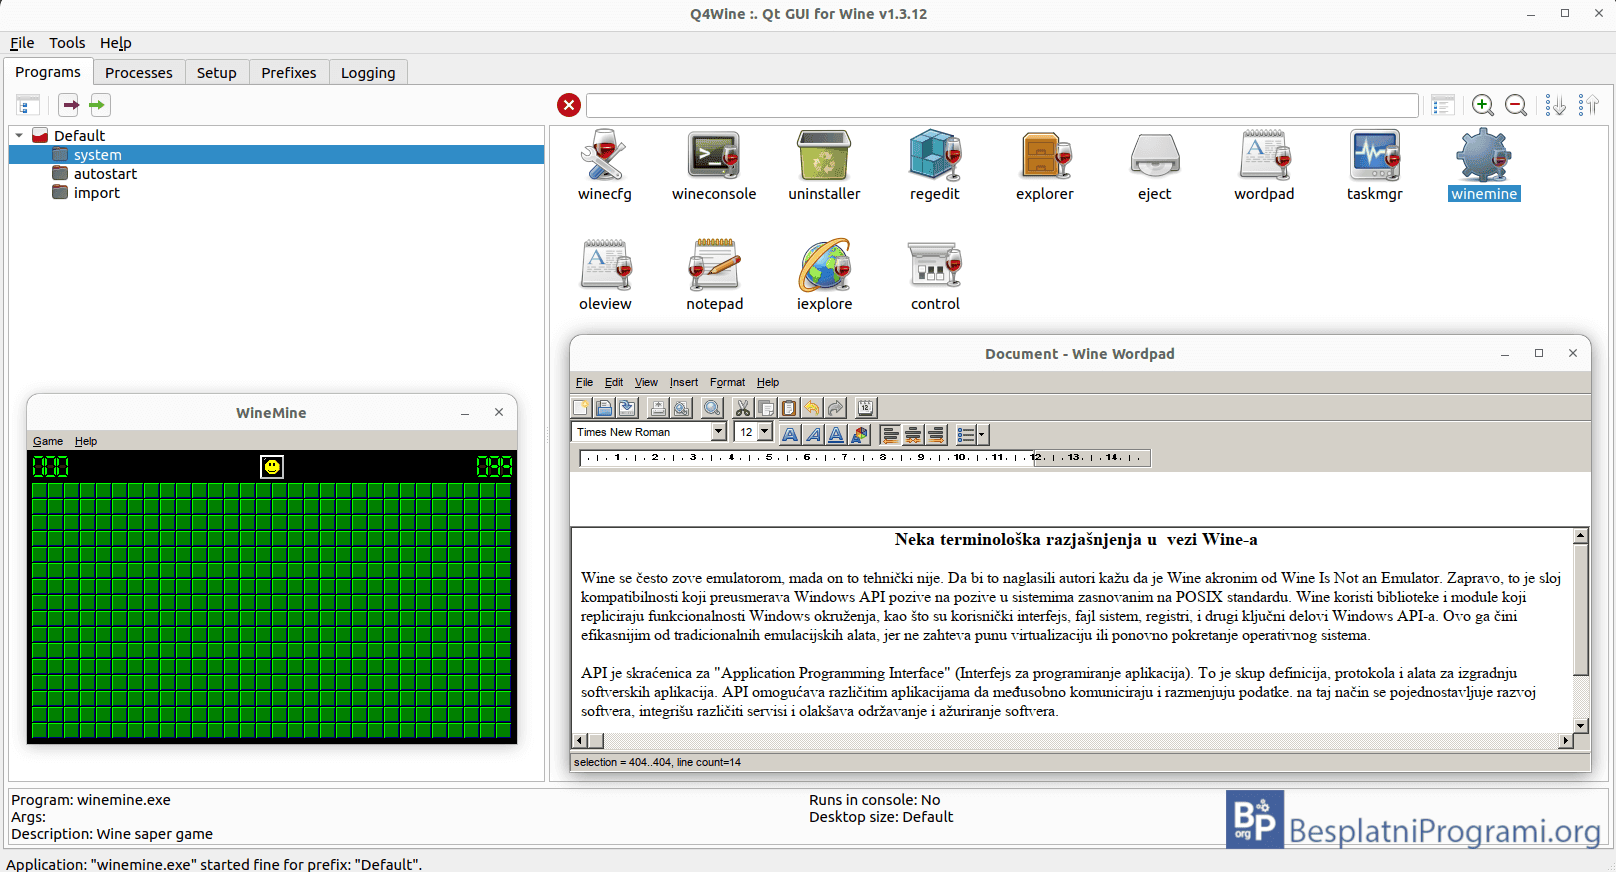Copy selection in Wordpad toolbar
The height and width of the screenshot is (872, 1616).
(766, 407)
